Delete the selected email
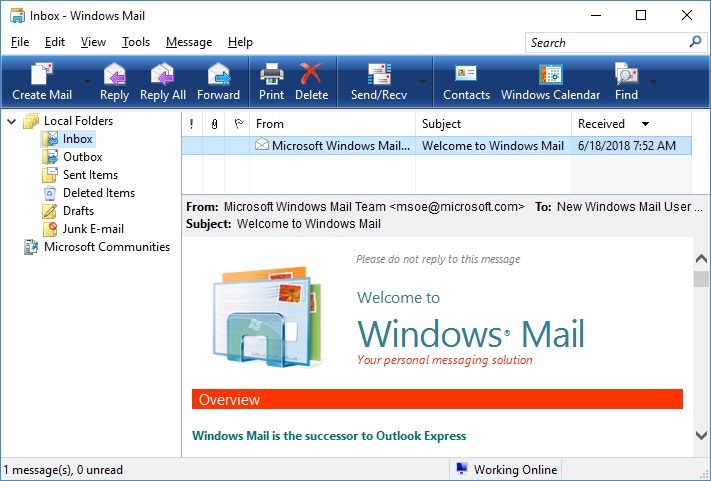The width and height of the screenshot is (711, 481). pos(312,82)
